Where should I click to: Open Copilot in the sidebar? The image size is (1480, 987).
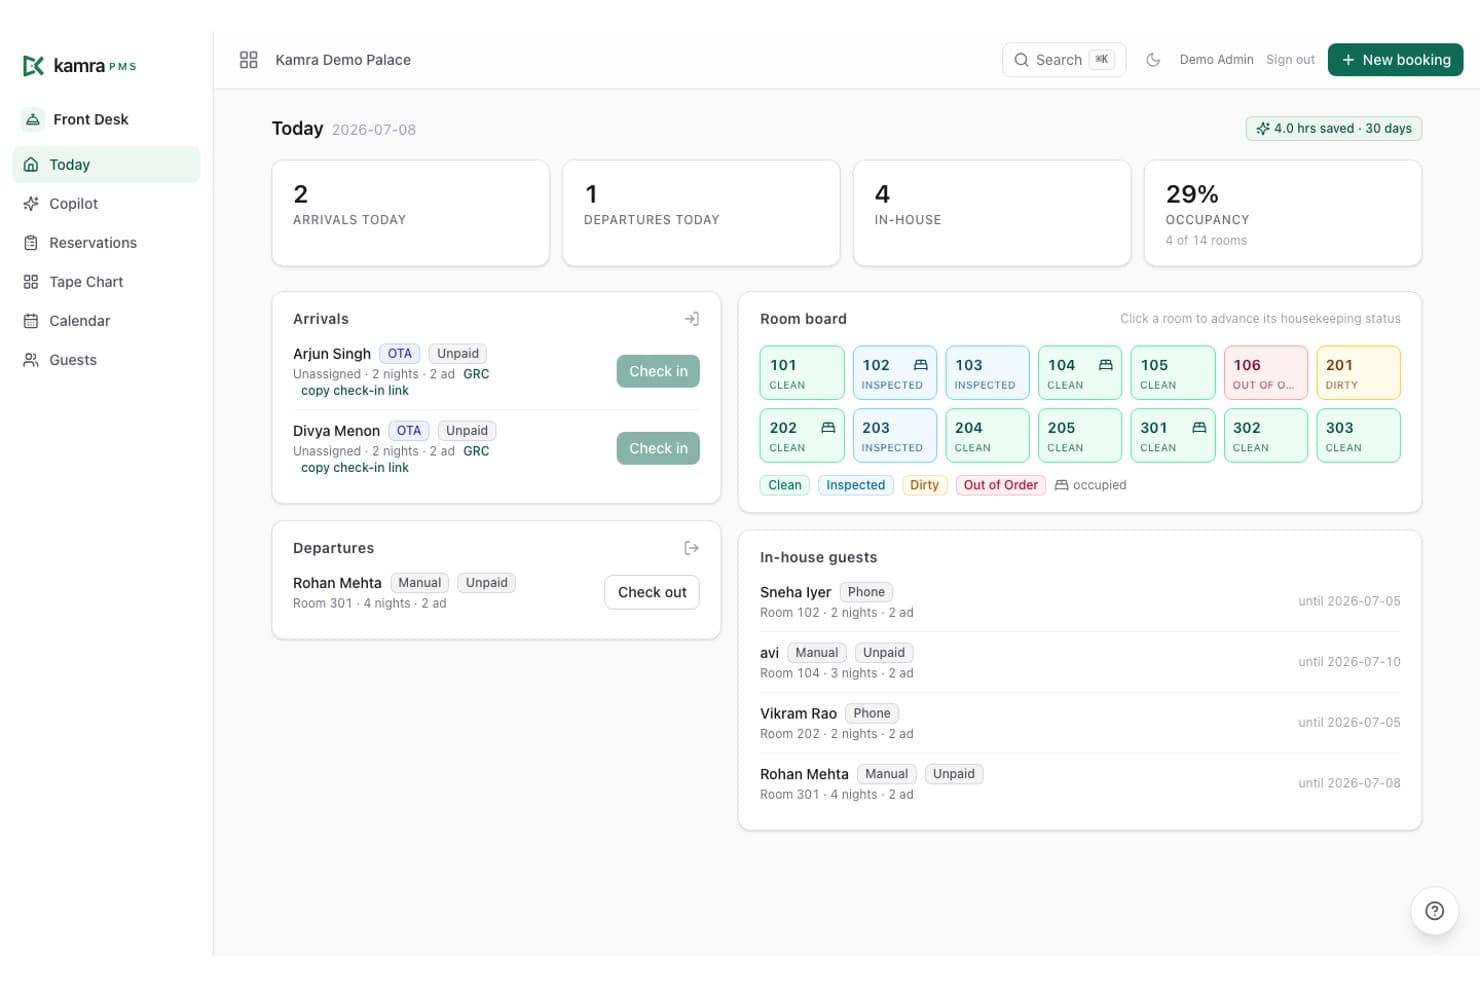(106, 204)
